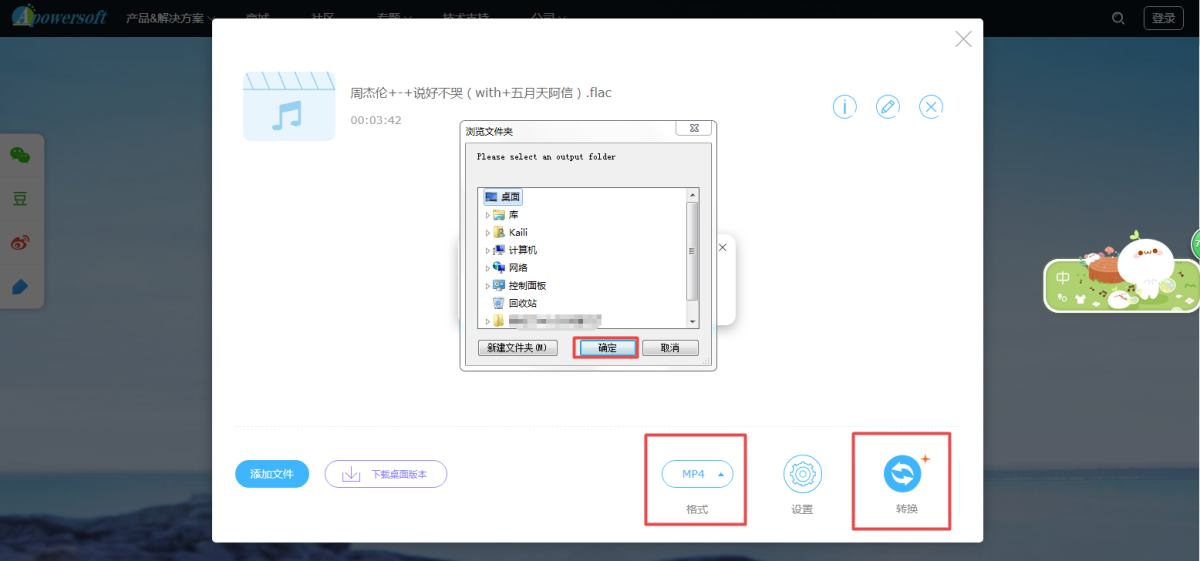Click the folder tree scrollbar down arrow

click(692, 321)
